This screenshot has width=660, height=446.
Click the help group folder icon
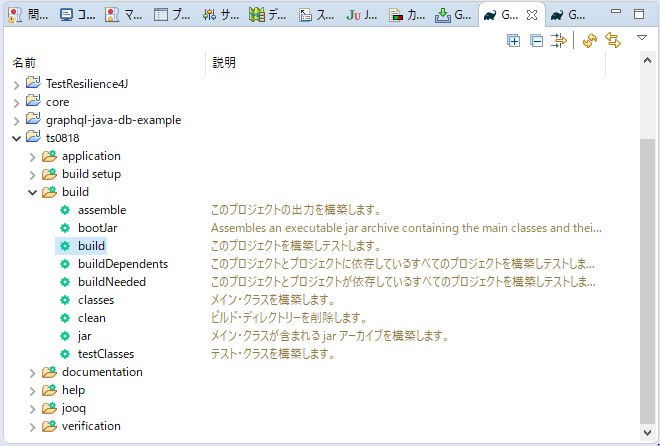pos(49,390)
